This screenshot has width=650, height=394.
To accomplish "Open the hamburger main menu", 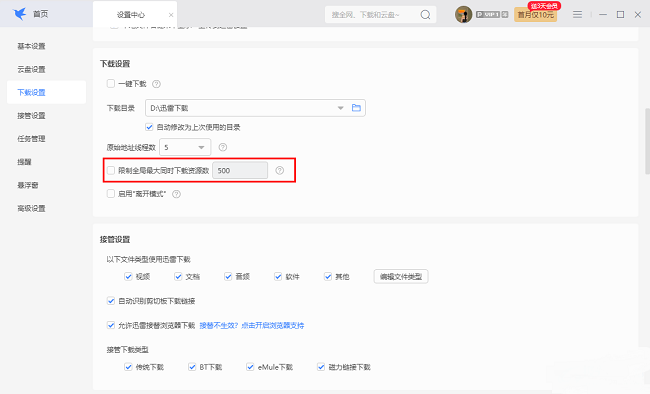I will (577, 15).
